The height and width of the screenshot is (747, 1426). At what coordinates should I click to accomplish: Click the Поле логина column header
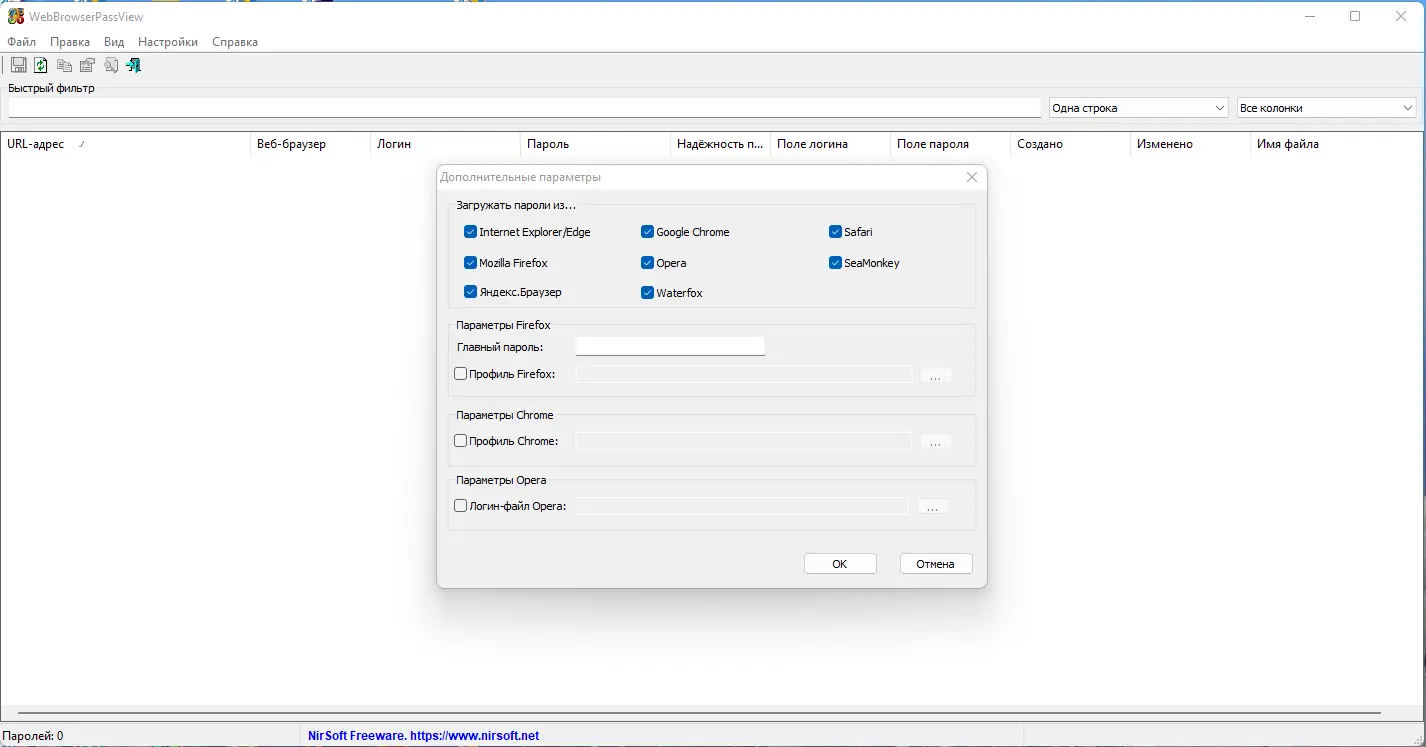point(830,144)
